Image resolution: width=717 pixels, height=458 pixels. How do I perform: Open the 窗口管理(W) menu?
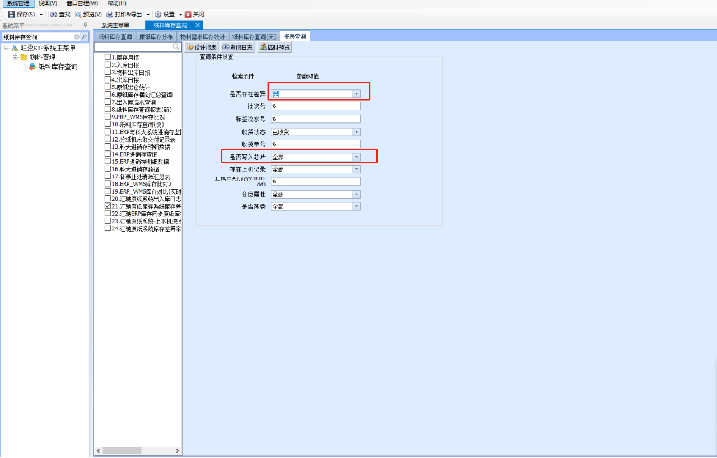[x=82, y=3]
